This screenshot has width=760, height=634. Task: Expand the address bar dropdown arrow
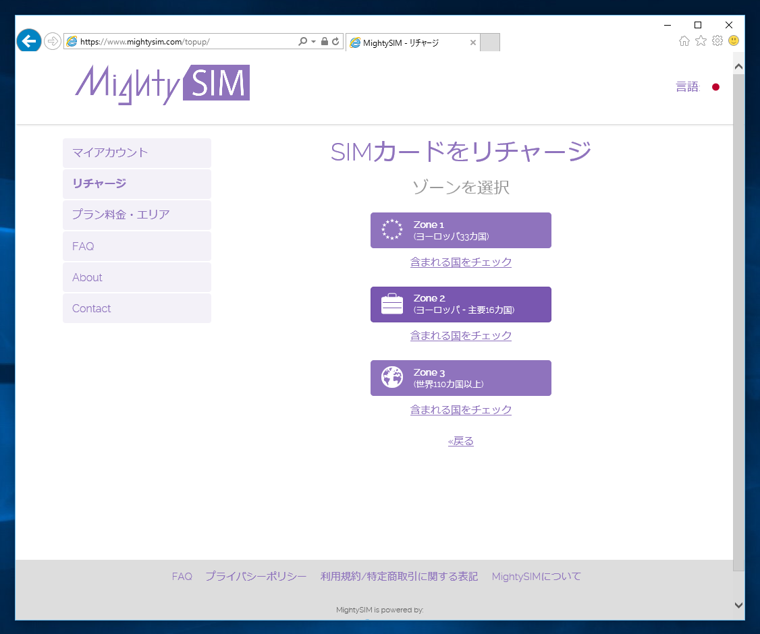click(314, 42)
